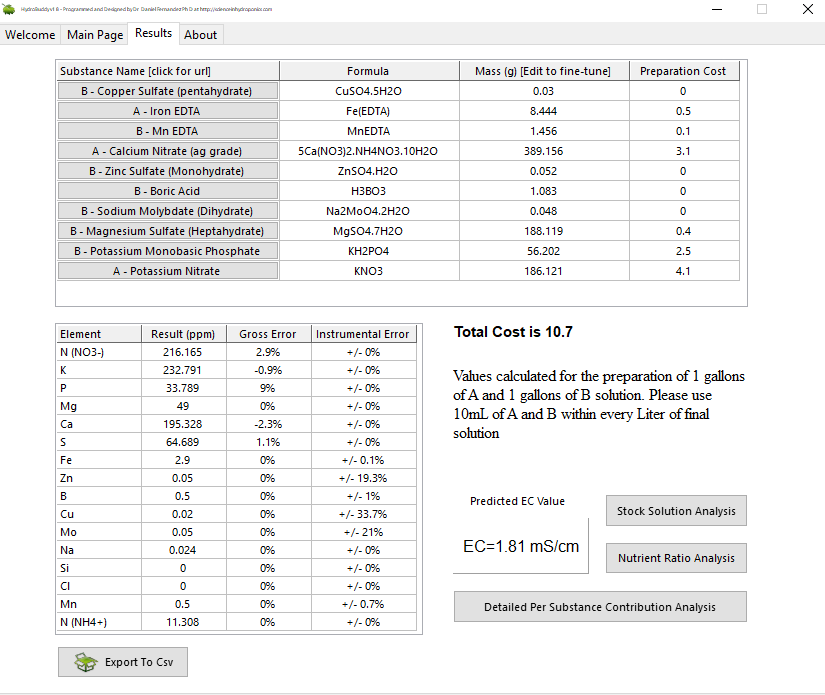Edit the Calcium Nitrate mass 389.156
Screen dimensions: 825x695
544,151
